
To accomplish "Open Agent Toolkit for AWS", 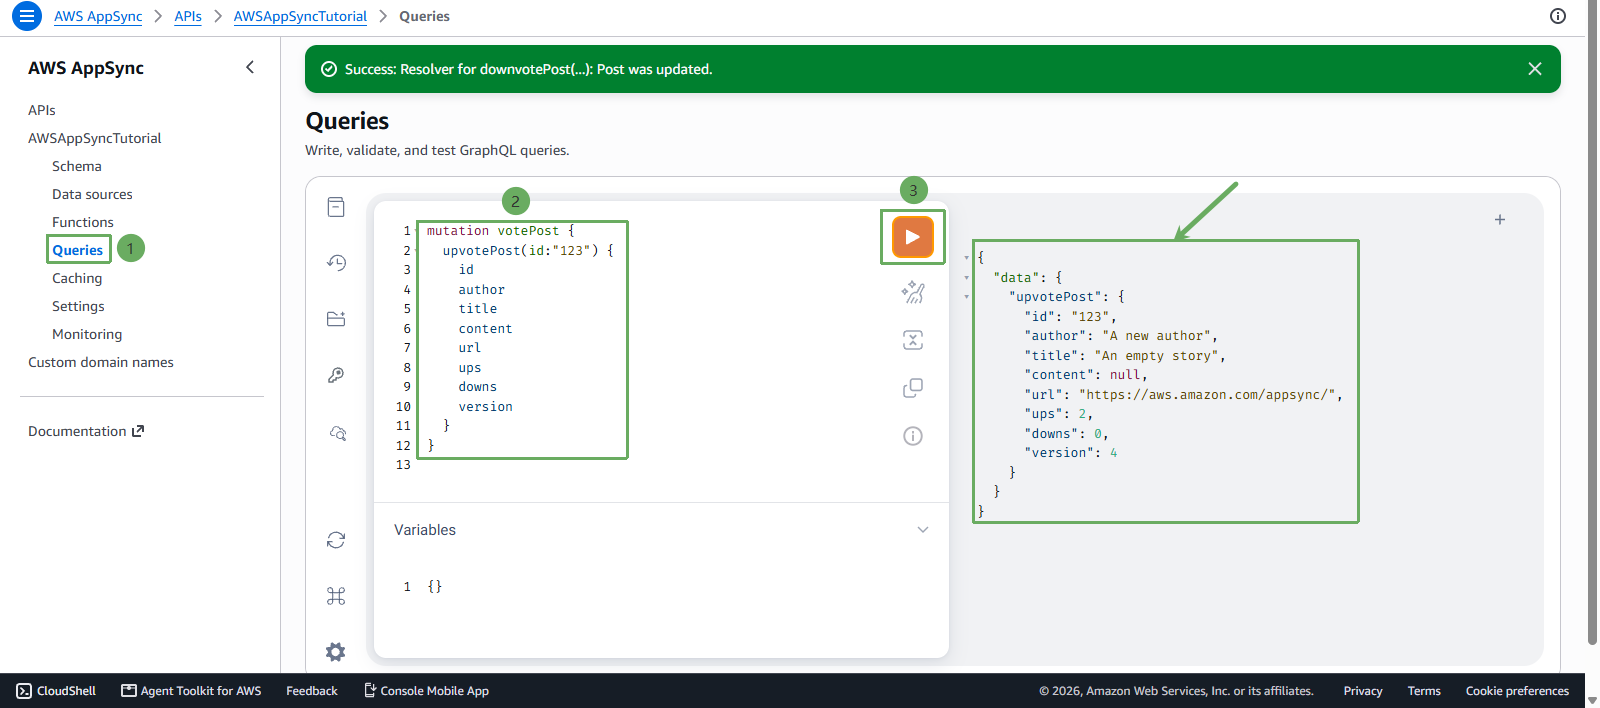I will (191, 691).
